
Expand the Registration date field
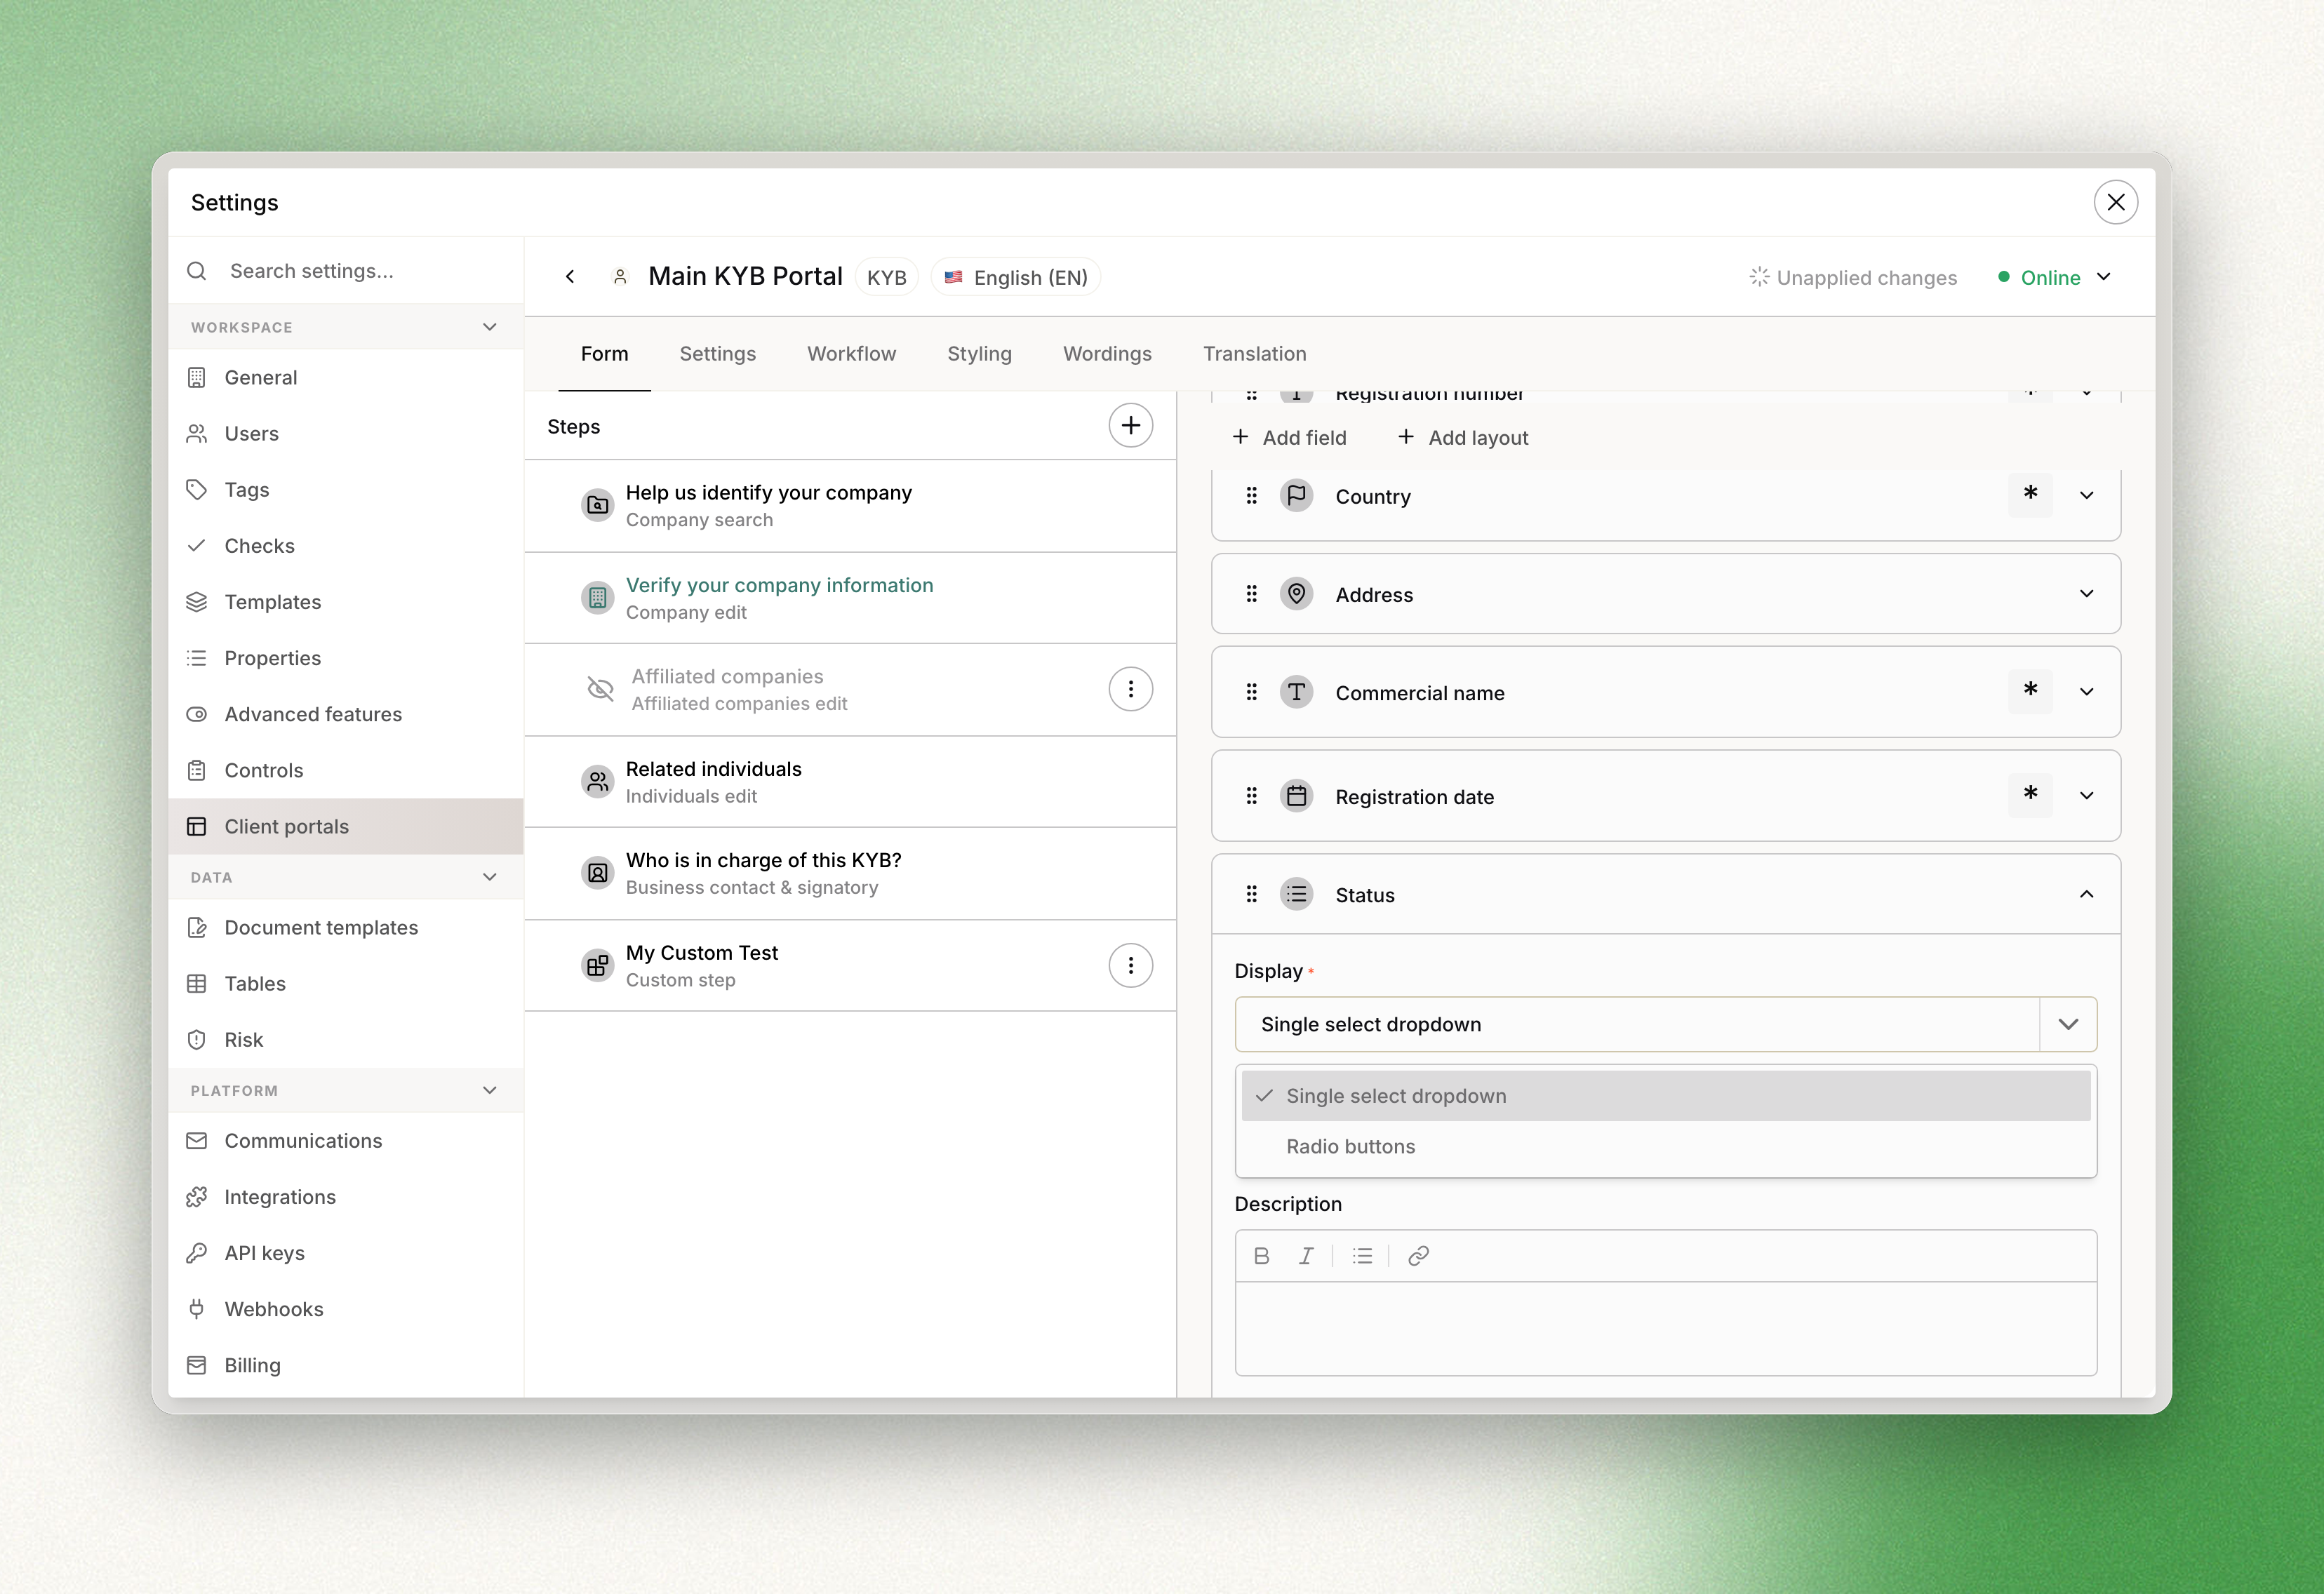pos(2086,795)
